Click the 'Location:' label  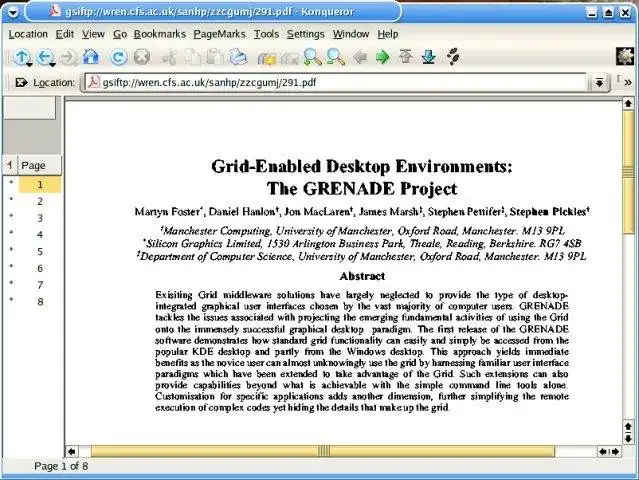coord(54,83)
